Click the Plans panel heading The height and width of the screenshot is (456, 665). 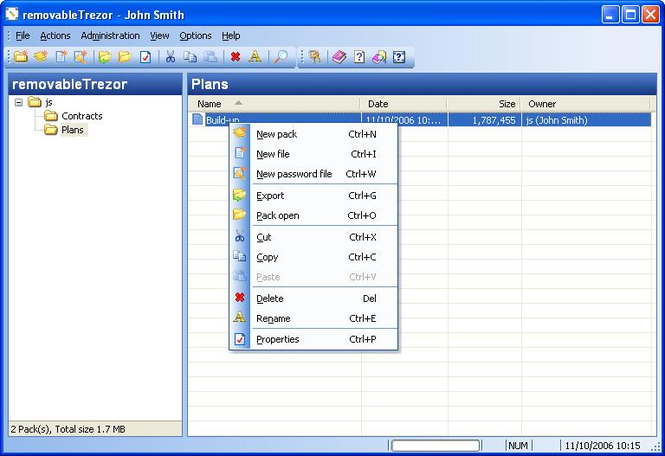210,84
